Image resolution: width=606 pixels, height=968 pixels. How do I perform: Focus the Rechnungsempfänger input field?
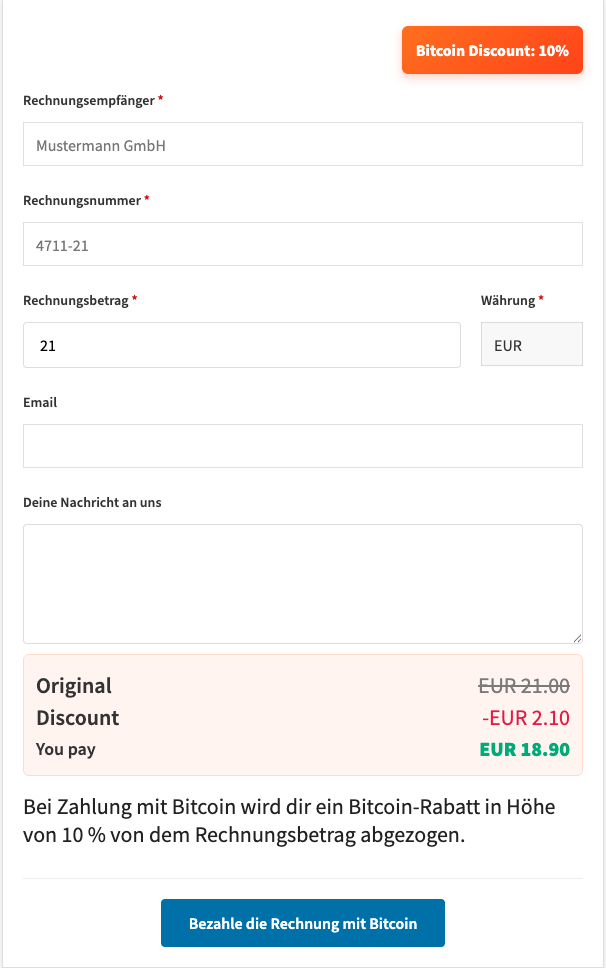302,145
